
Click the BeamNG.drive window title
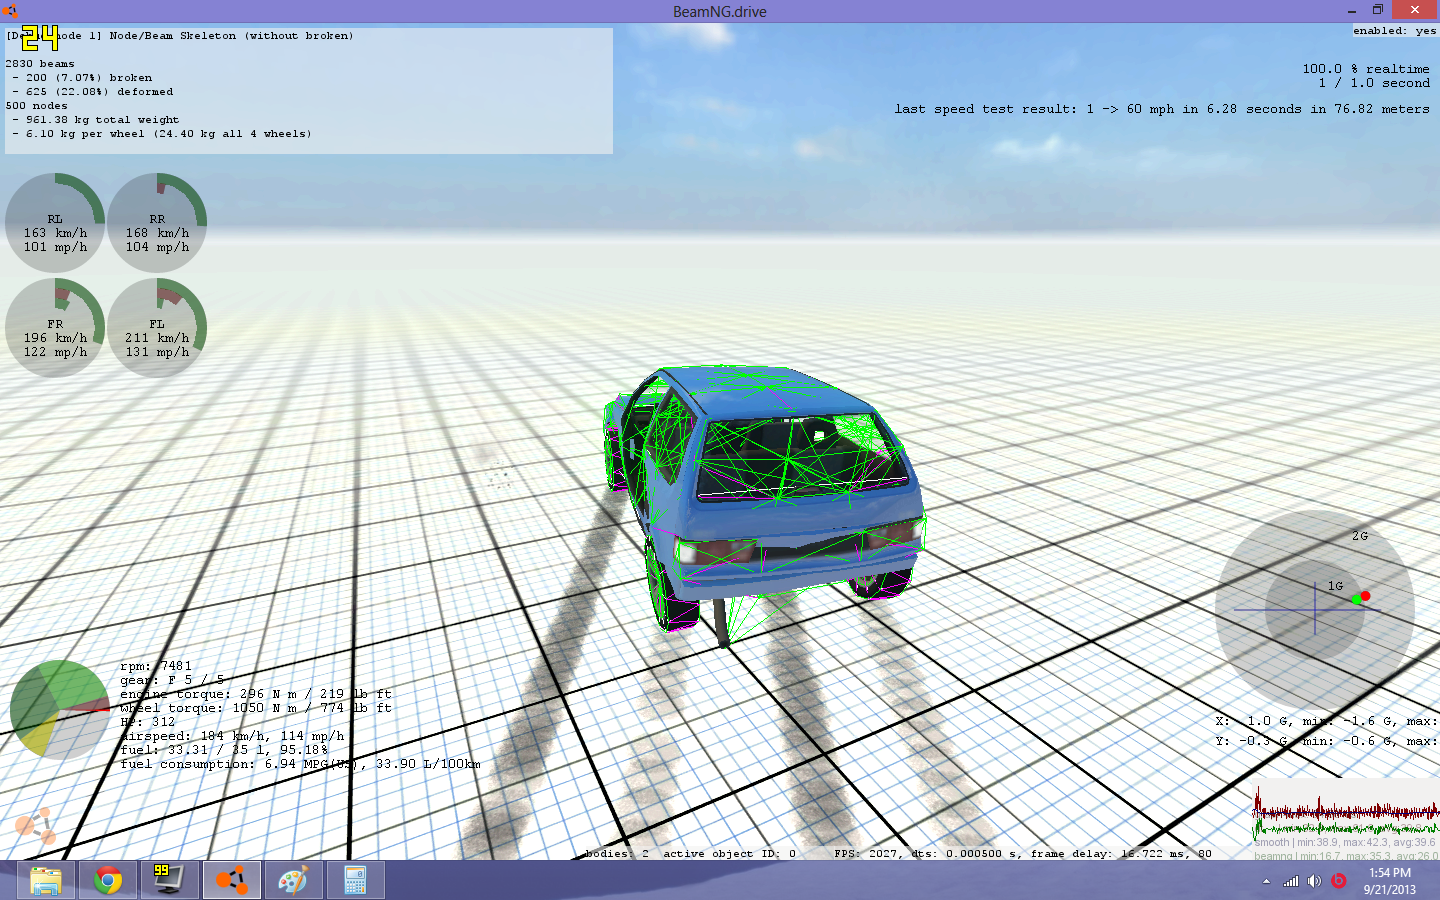720,12
